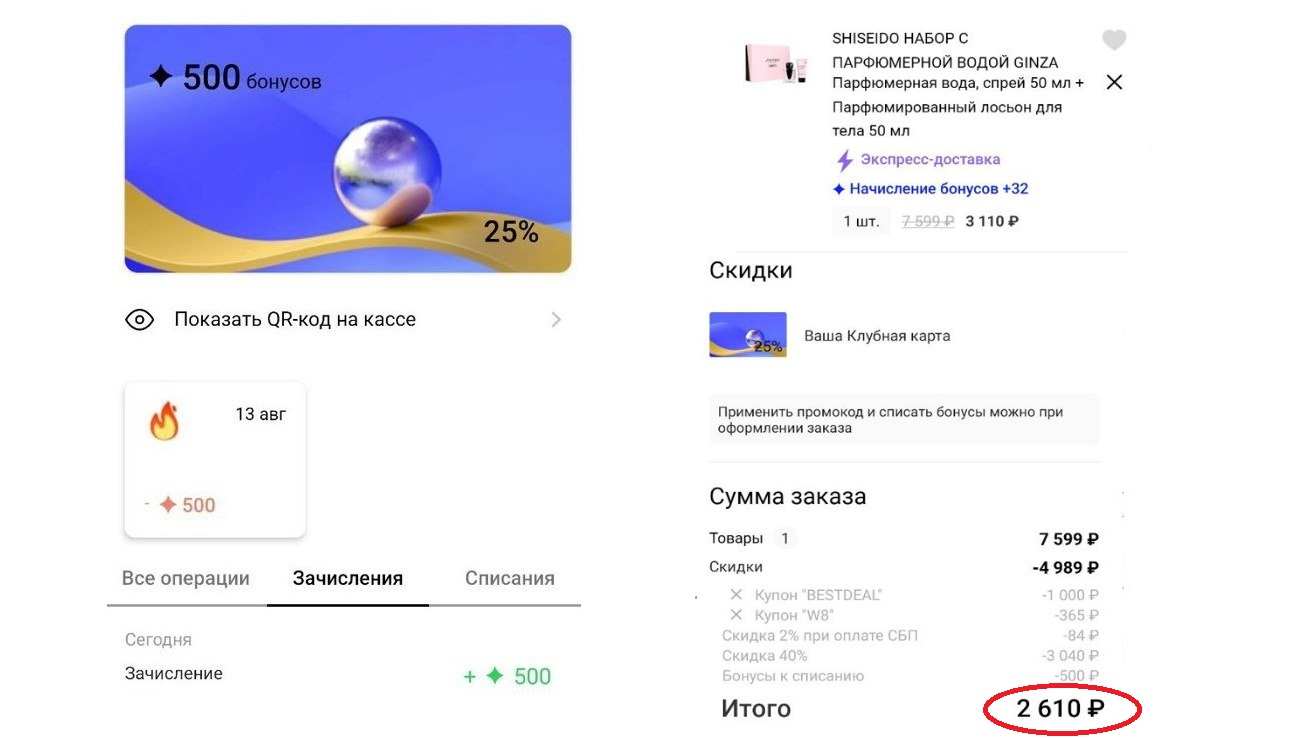Click the fire icon on the 13 авг card
The height and width of the screenshot is (738, 1296).
pos(164,422)
